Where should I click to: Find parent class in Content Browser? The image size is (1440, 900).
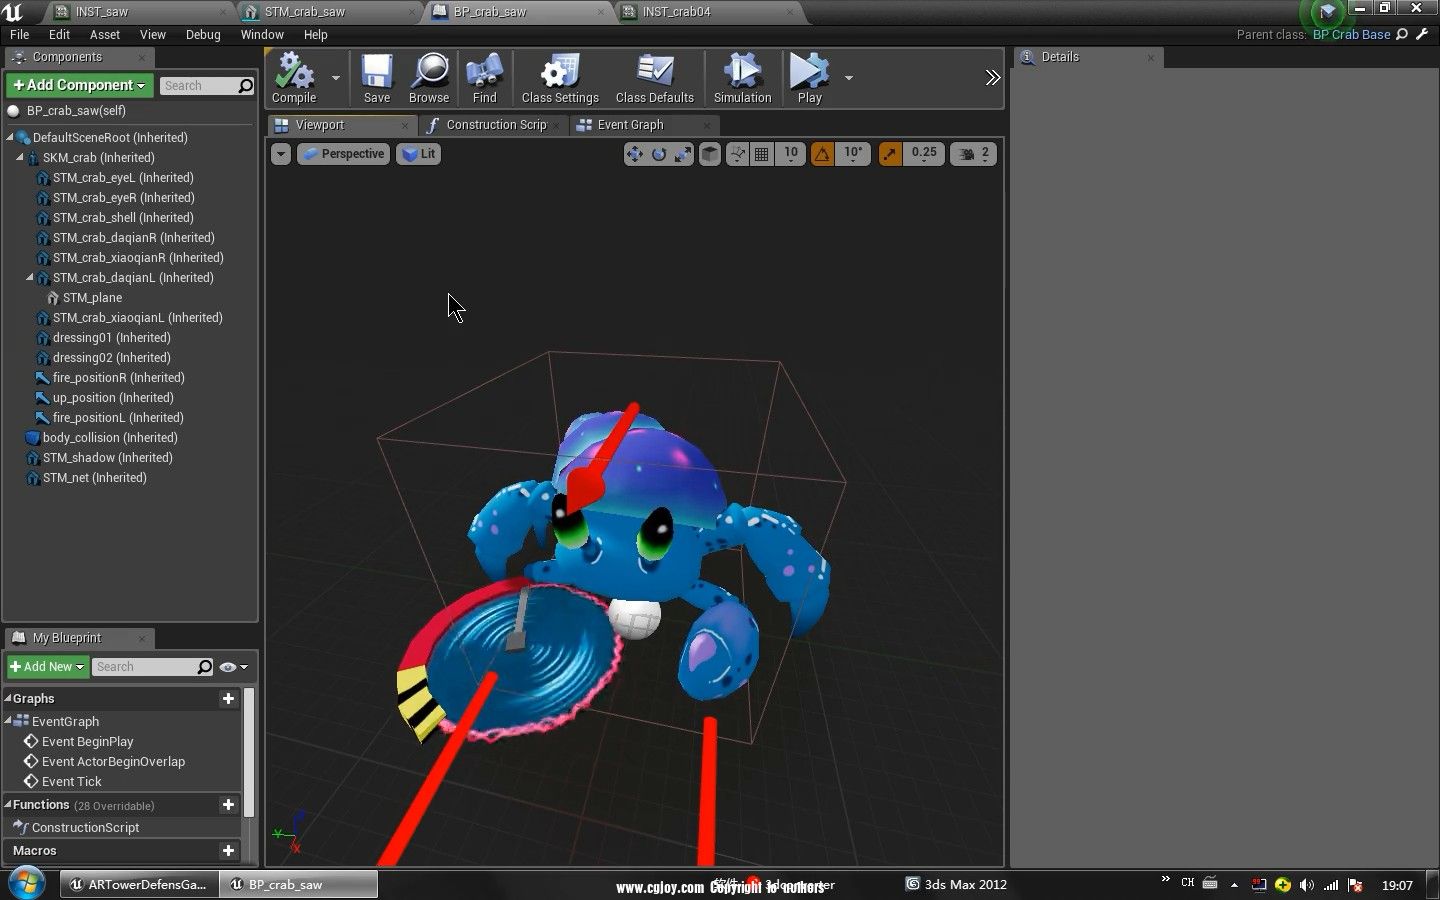click(1402, 34)
